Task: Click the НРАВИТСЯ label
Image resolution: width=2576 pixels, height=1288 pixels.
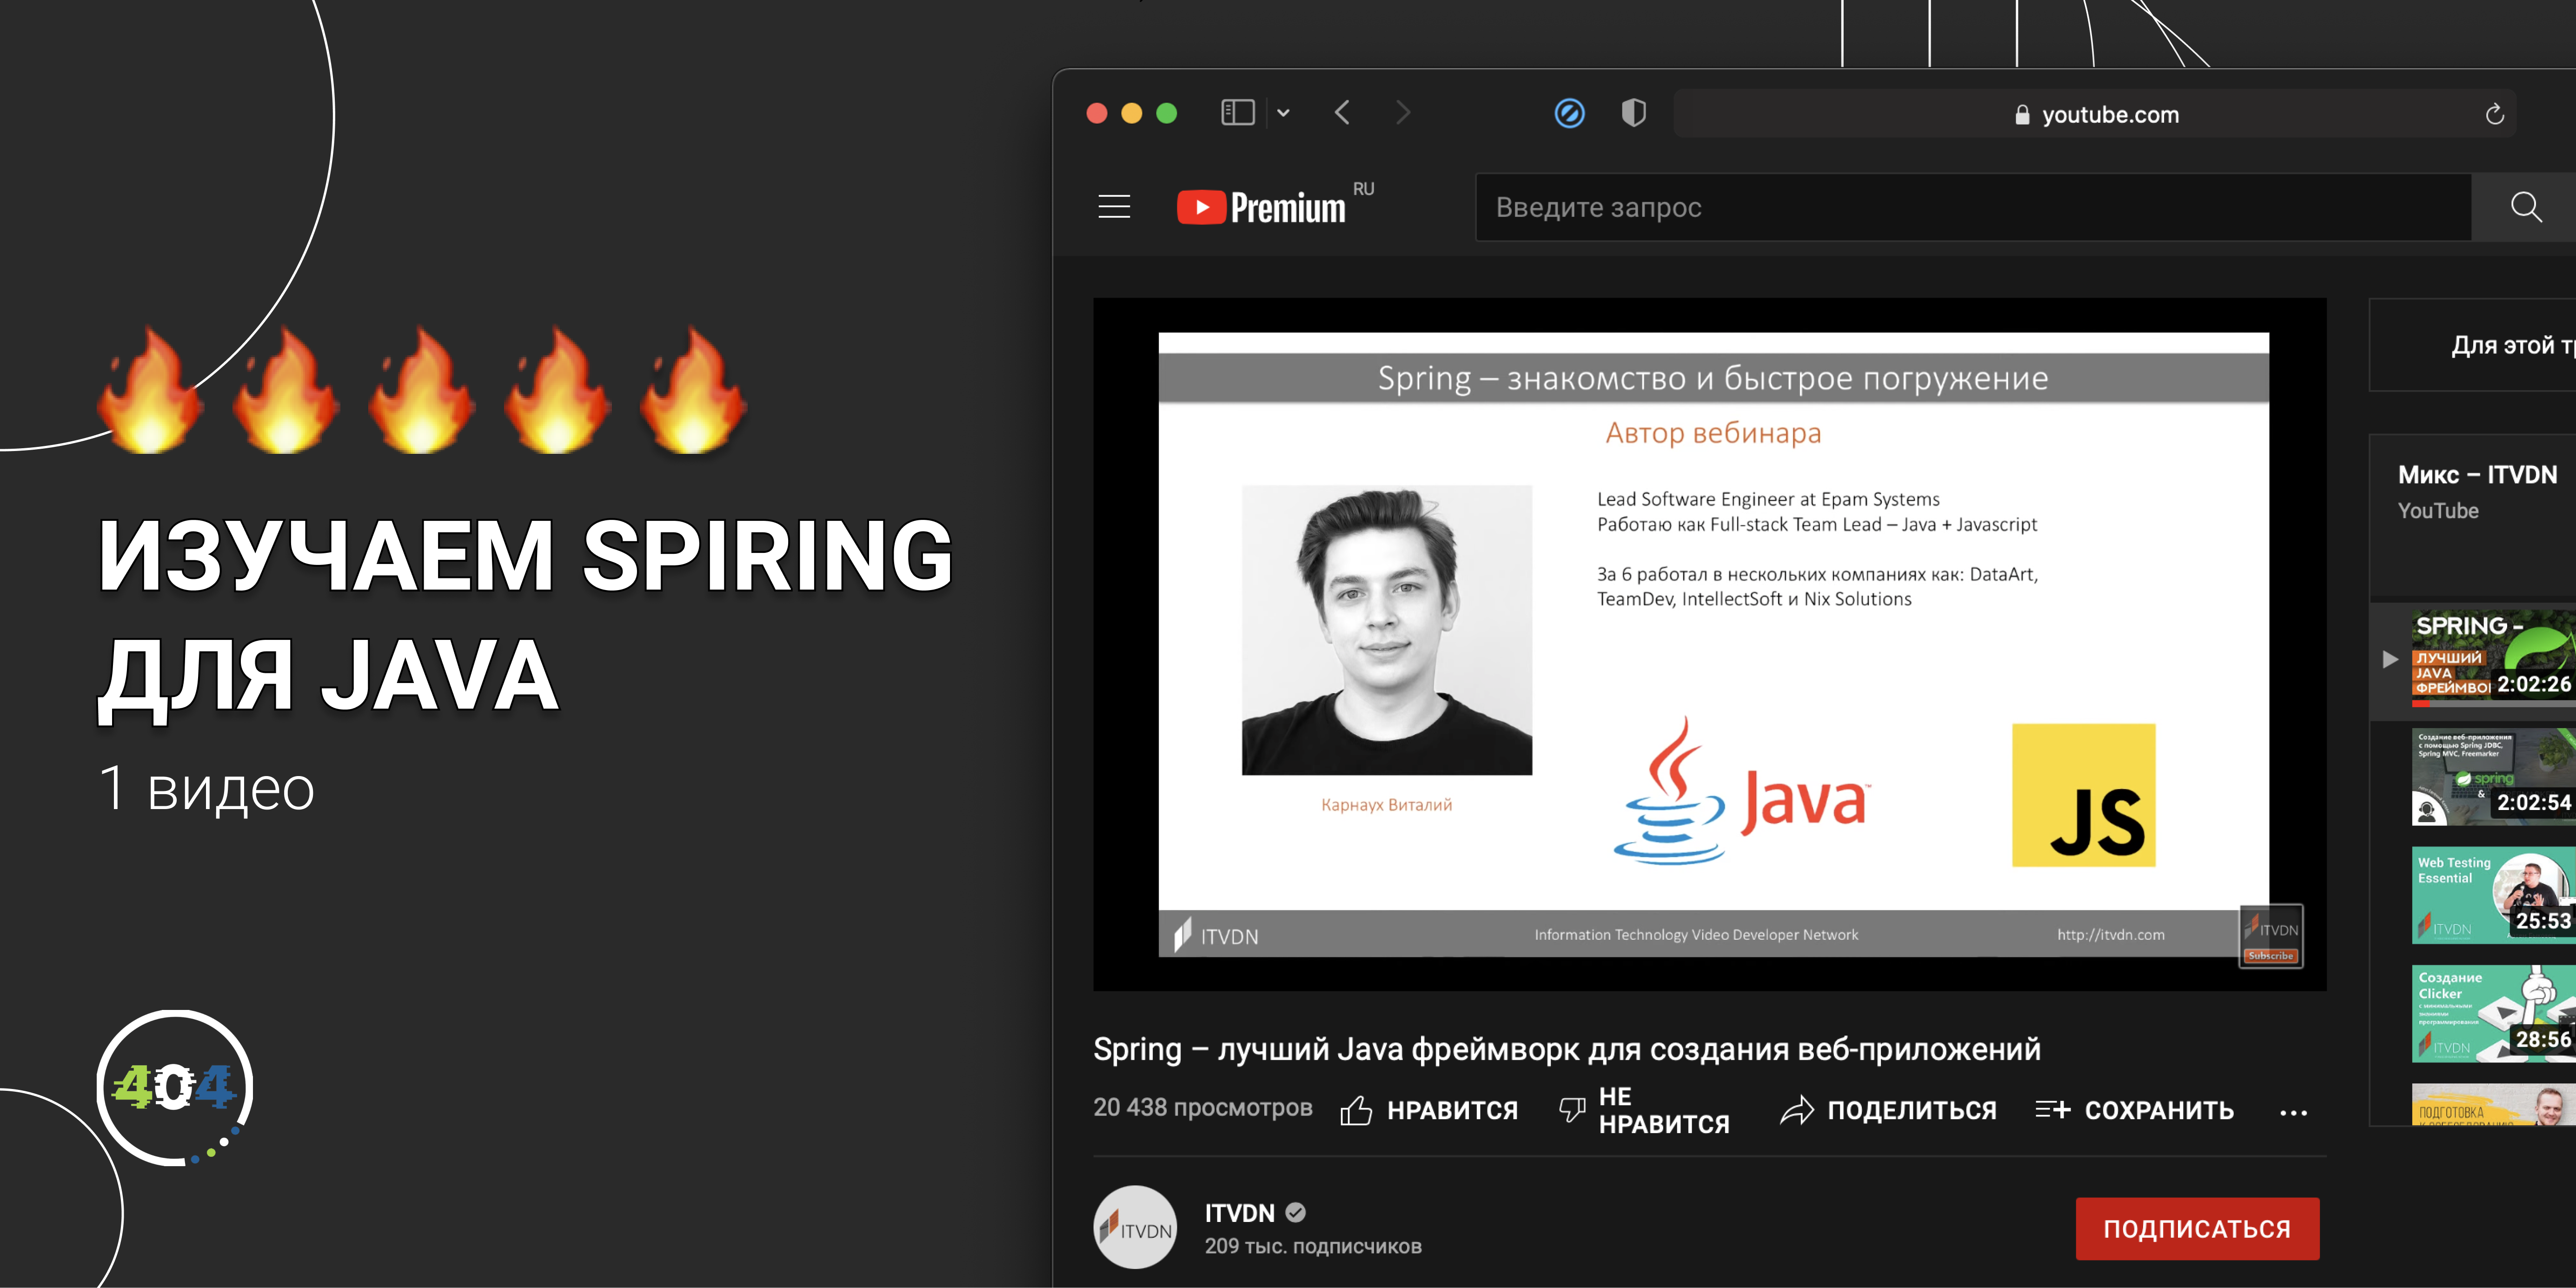Action: click(1452, 1110)
